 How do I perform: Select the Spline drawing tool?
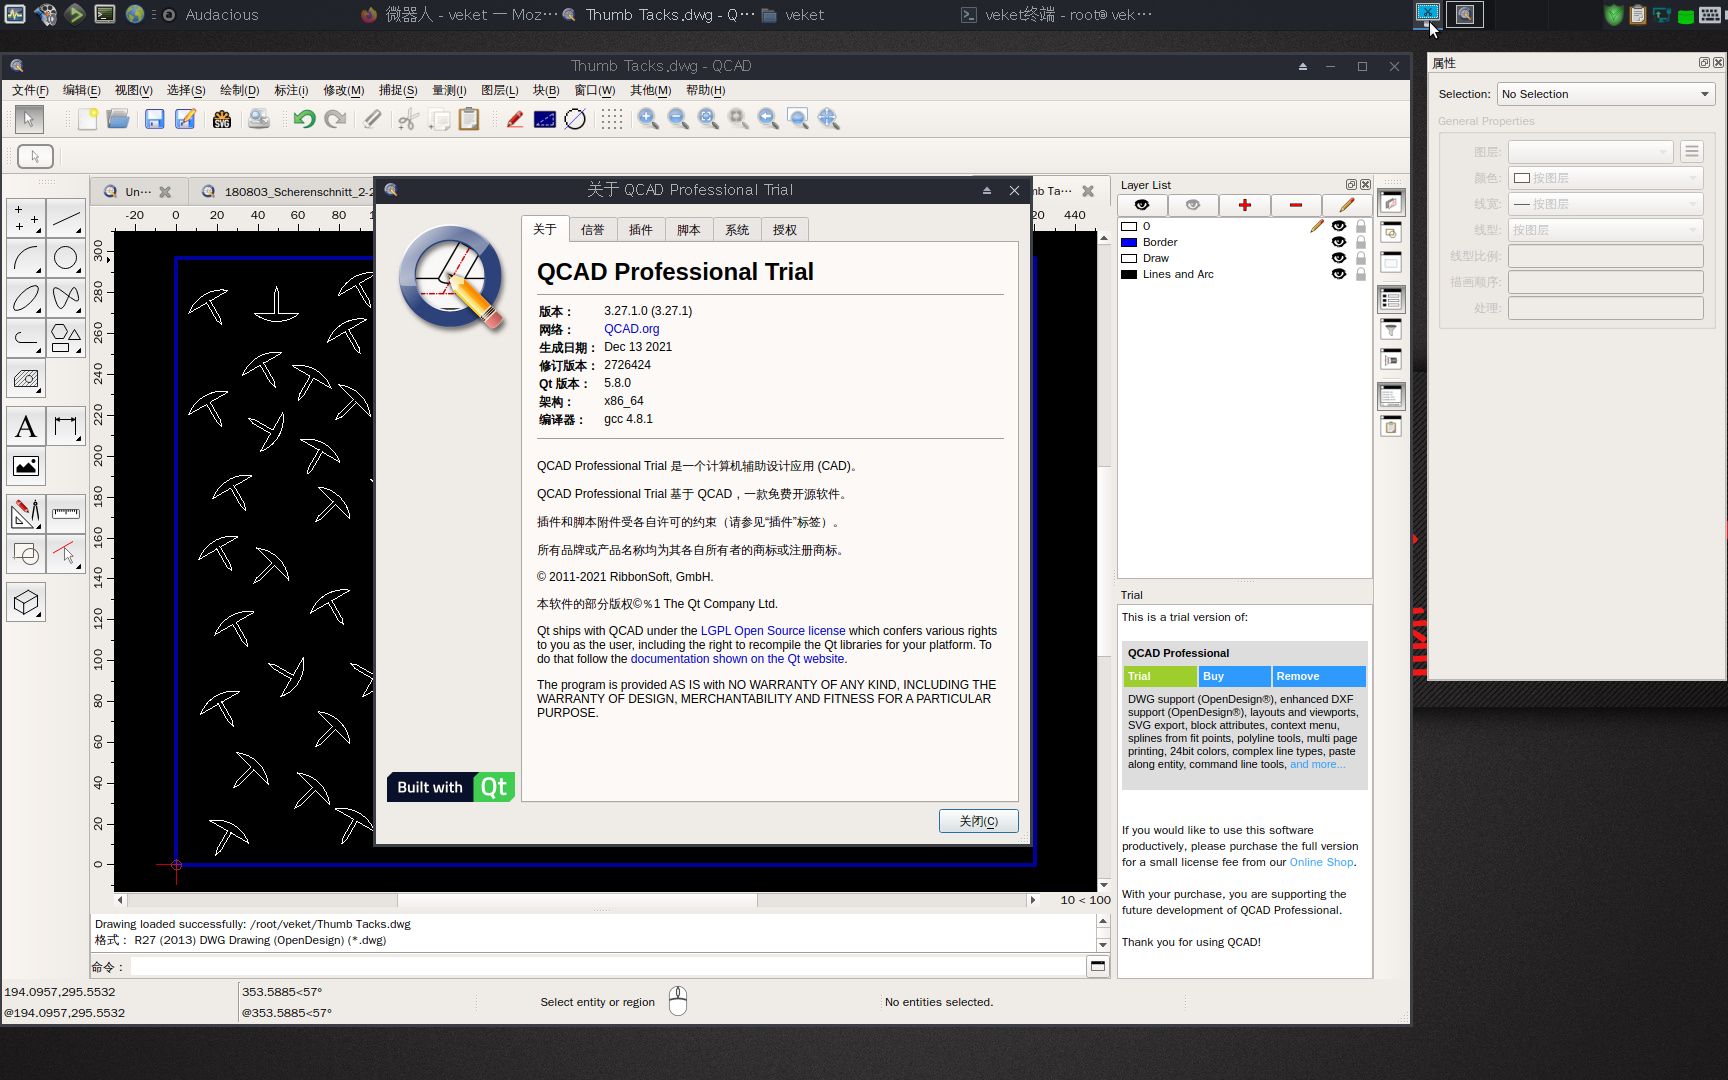click(x=66, y=298)
